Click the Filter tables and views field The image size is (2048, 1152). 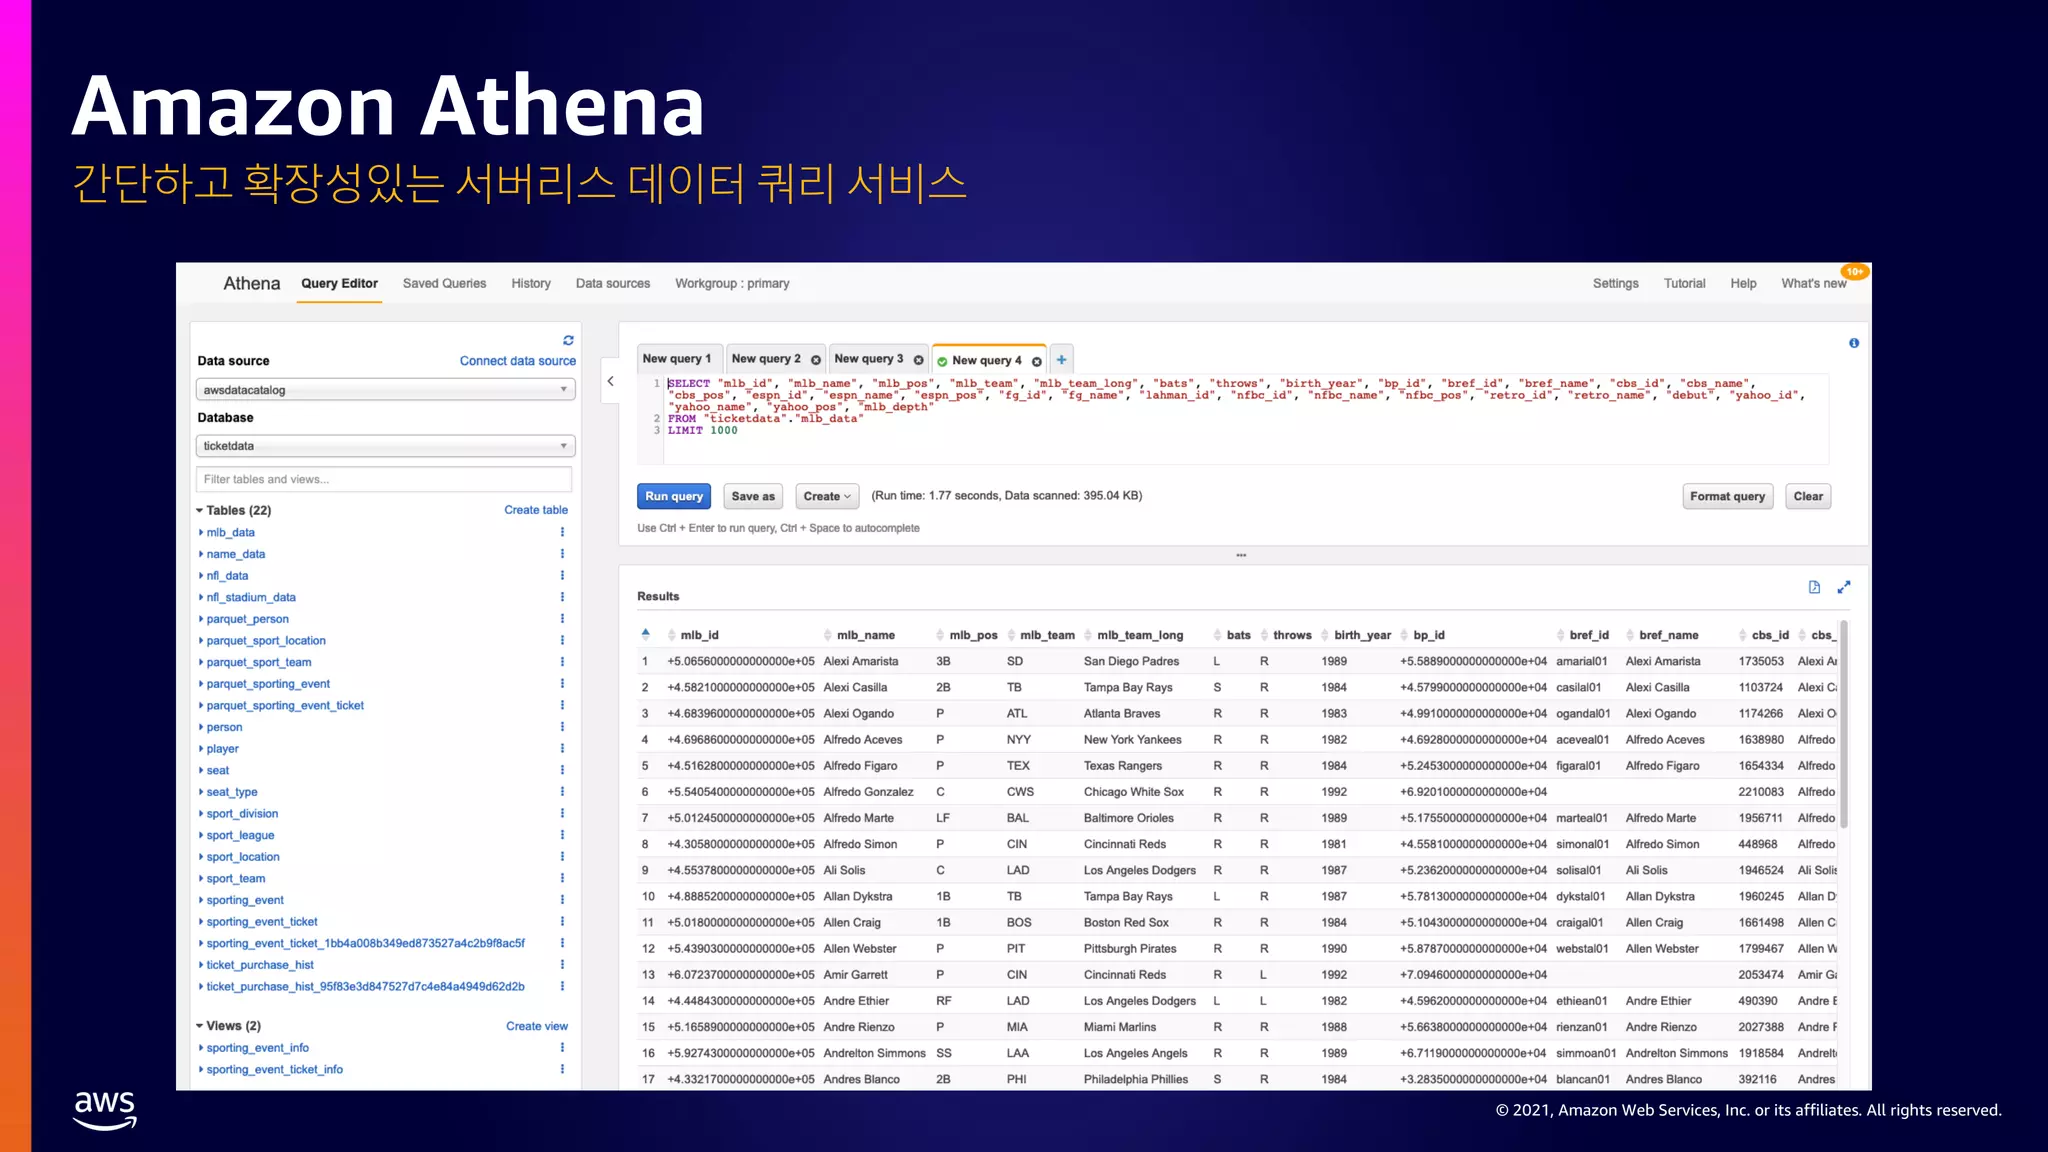click(x=384, y=479)
